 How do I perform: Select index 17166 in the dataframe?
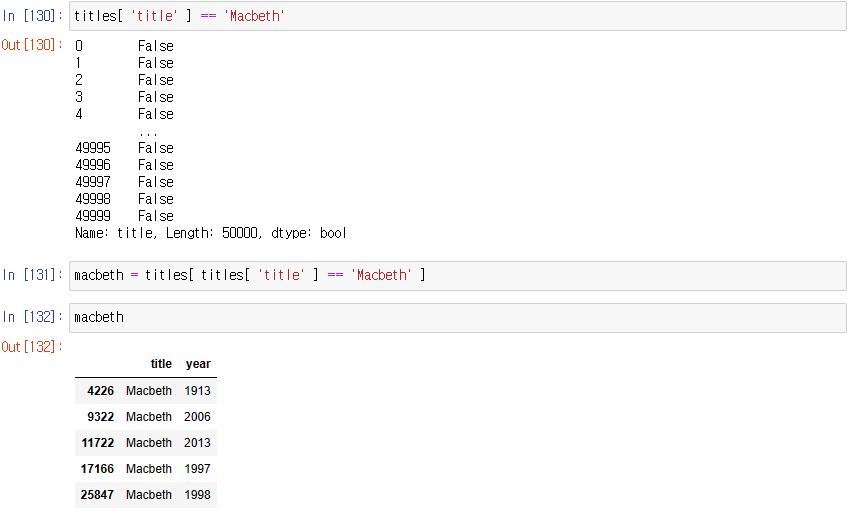tap(97, 468)
